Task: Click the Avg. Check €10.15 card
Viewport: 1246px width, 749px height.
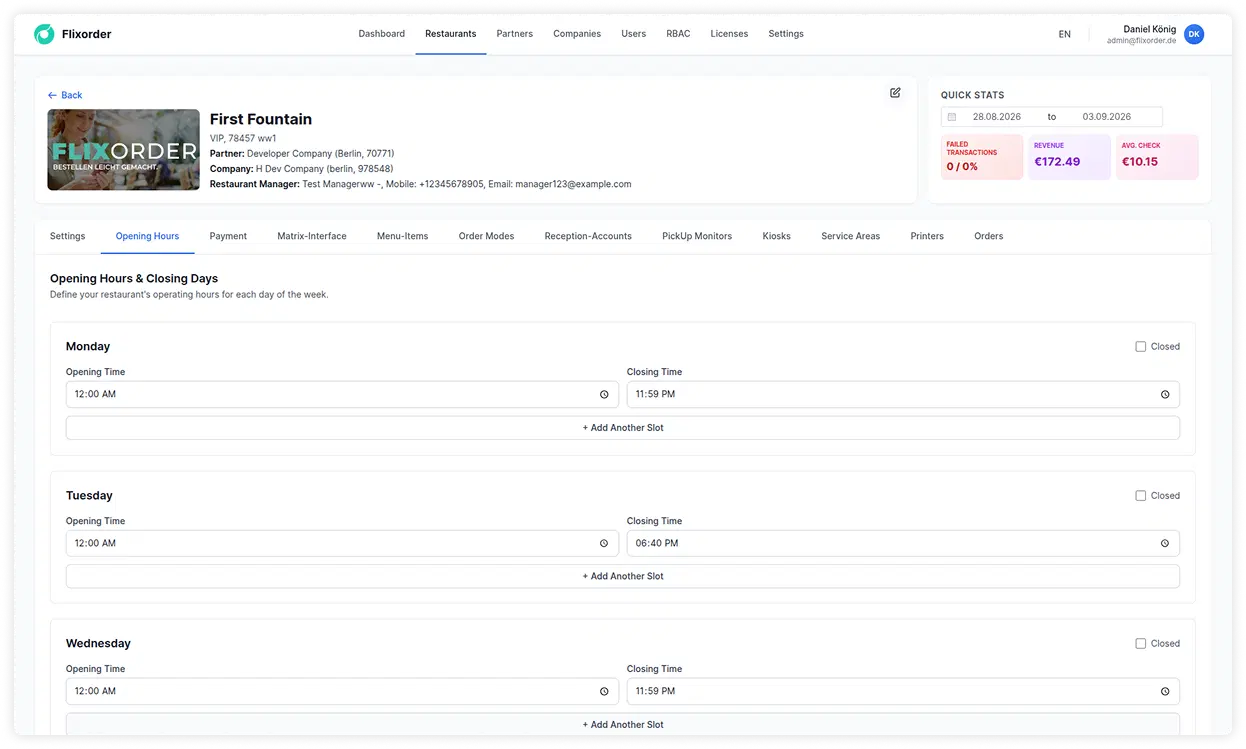Action: (x=1157, y=157)
